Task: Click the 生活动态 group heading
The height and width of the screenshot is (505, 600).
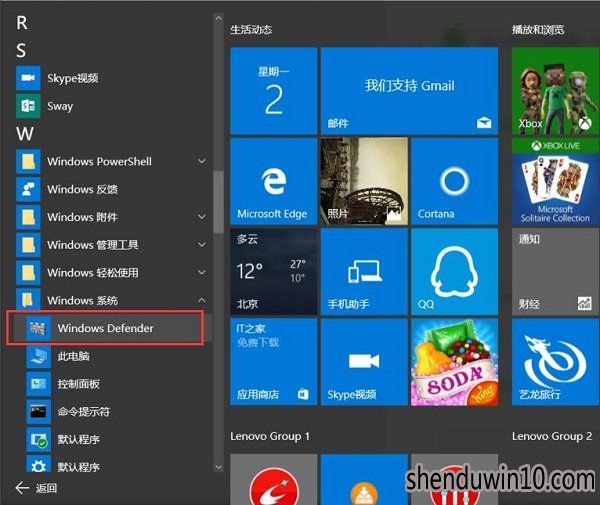Action: tap(251, 30)
